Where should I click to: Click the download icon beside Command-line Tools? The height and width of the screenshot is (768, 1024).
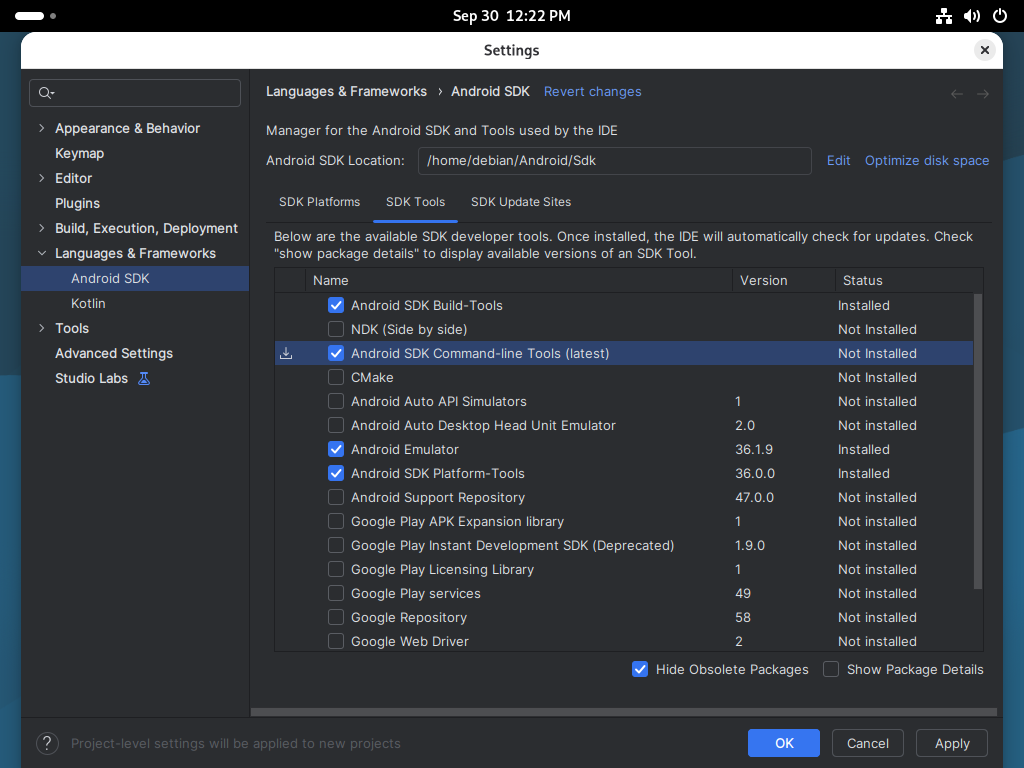286,353
